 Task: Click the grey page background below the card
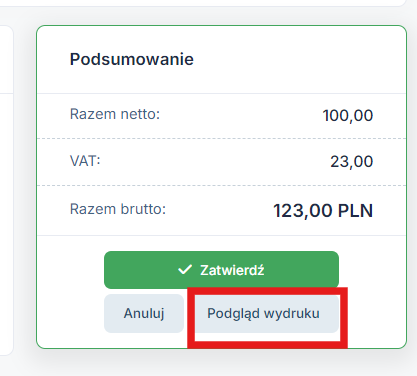[208, 365]
